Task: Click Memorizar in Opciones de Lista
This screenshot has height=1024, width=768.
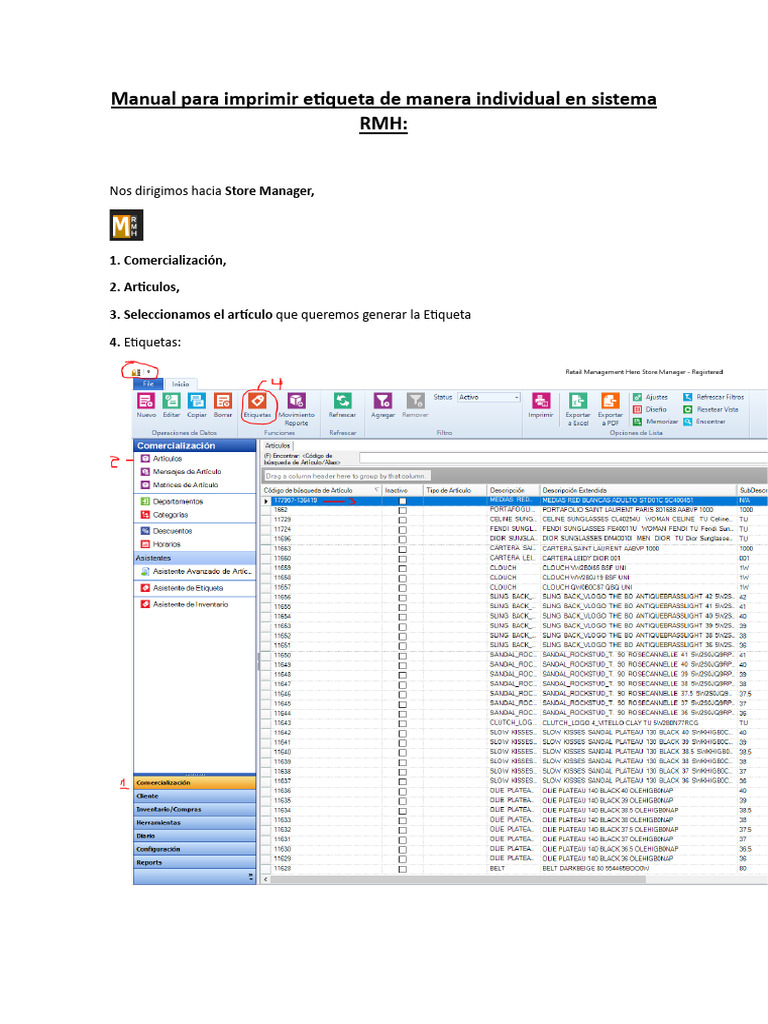Action: pos(656,422)
